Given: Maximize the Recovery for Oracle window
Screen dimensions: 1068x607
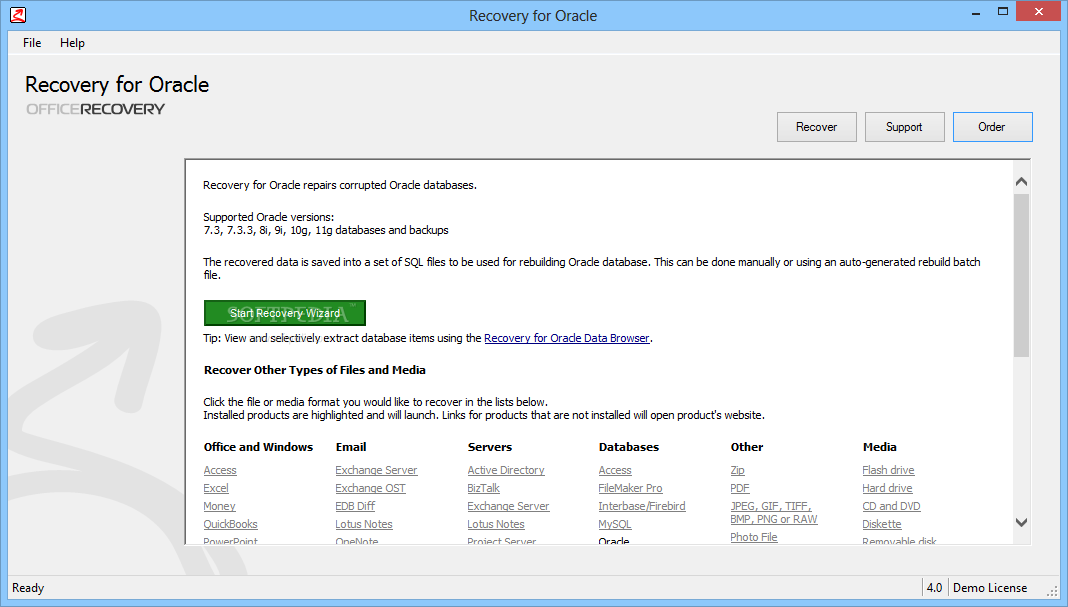Looking at the screenshot, I should [x=1003, y=12].
